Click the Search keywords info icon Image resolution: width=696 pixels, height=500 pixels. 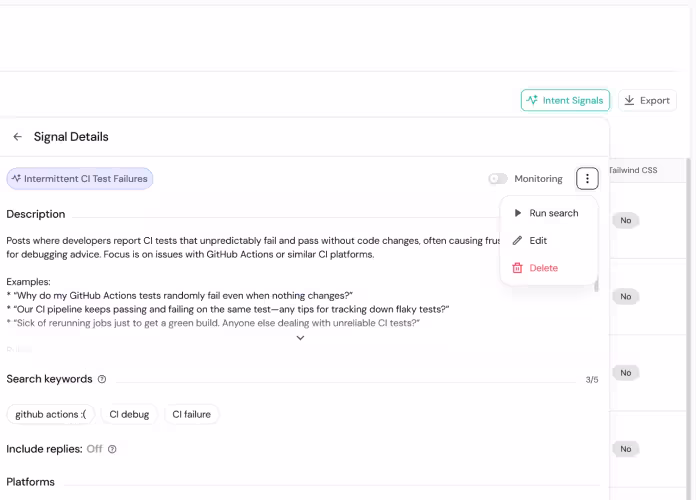tap(102, 380)
